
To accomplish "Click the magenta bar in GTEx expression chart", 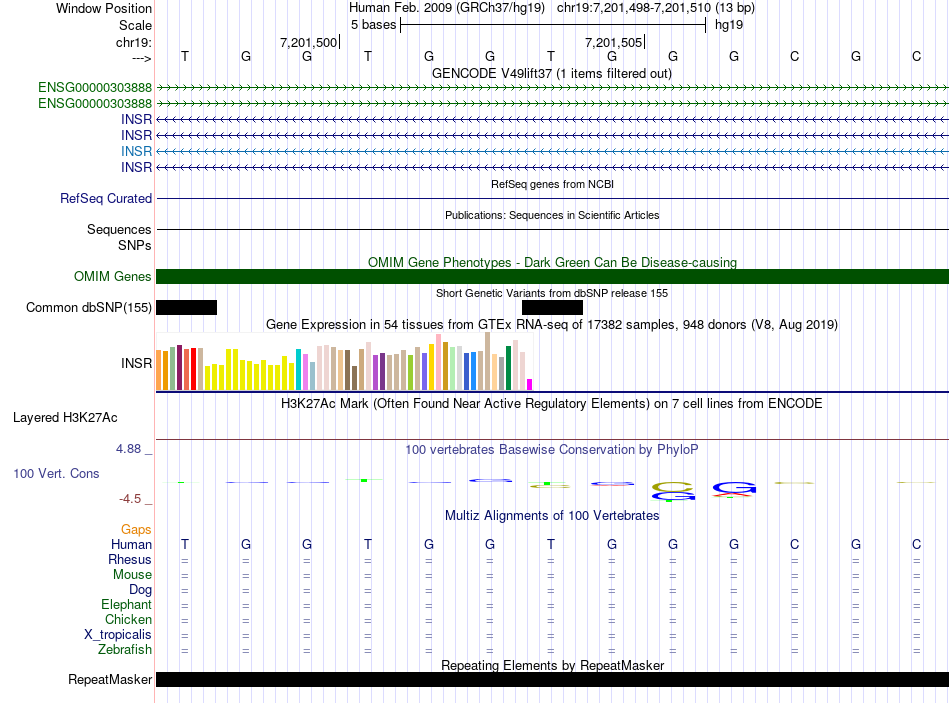I will tap(530, 384).
